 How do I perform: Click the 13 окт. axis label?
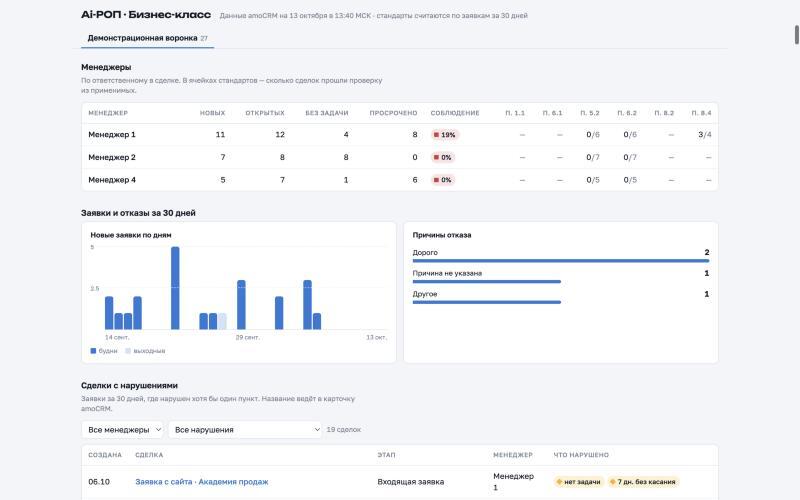377,337
